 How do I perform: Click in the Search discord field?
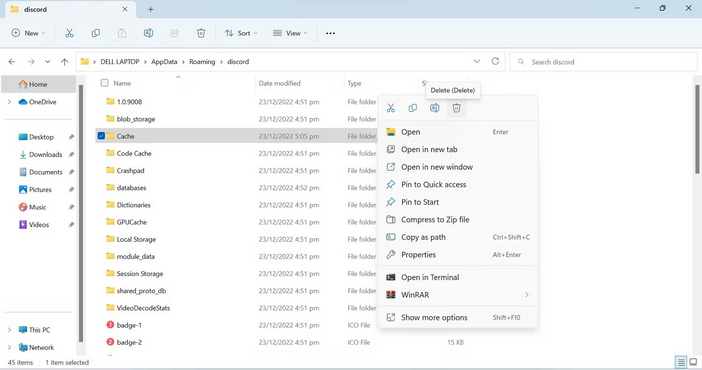(x=604, y=62)
